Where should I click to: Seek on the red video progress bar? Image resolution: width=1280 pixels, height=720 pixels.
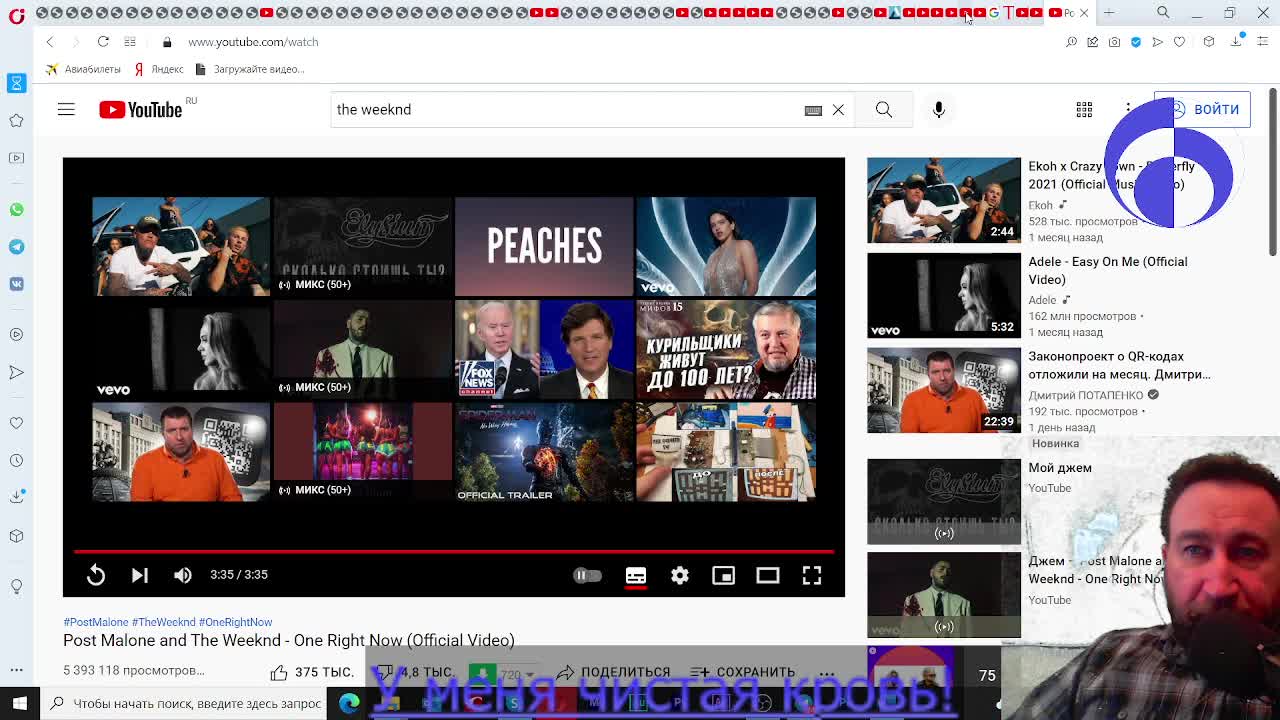(x=454, y=551)
